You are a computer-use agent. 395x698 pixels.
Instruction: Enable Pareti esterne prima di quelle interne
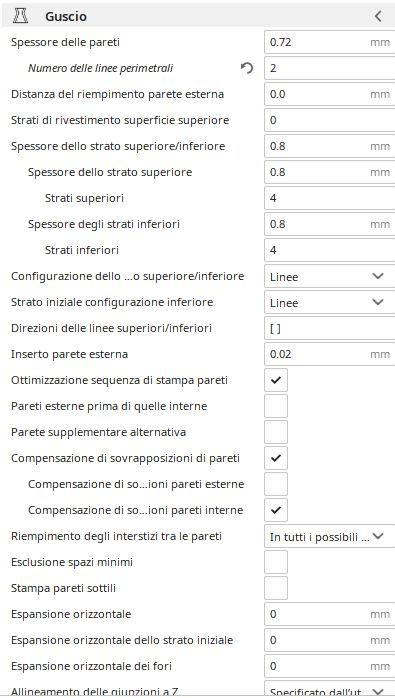click(x=276, y=406)
